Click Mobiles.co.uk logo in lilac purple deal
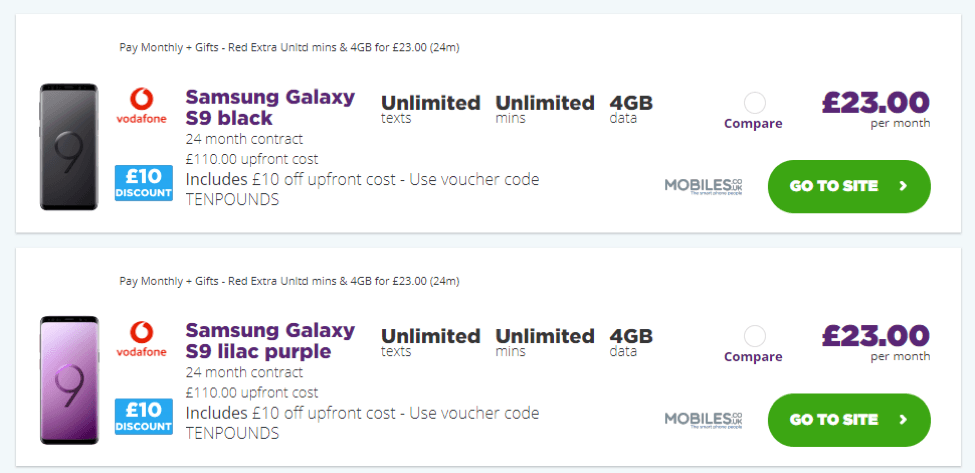Viewport: 975px width, 473px height. (x=704, y=419)
